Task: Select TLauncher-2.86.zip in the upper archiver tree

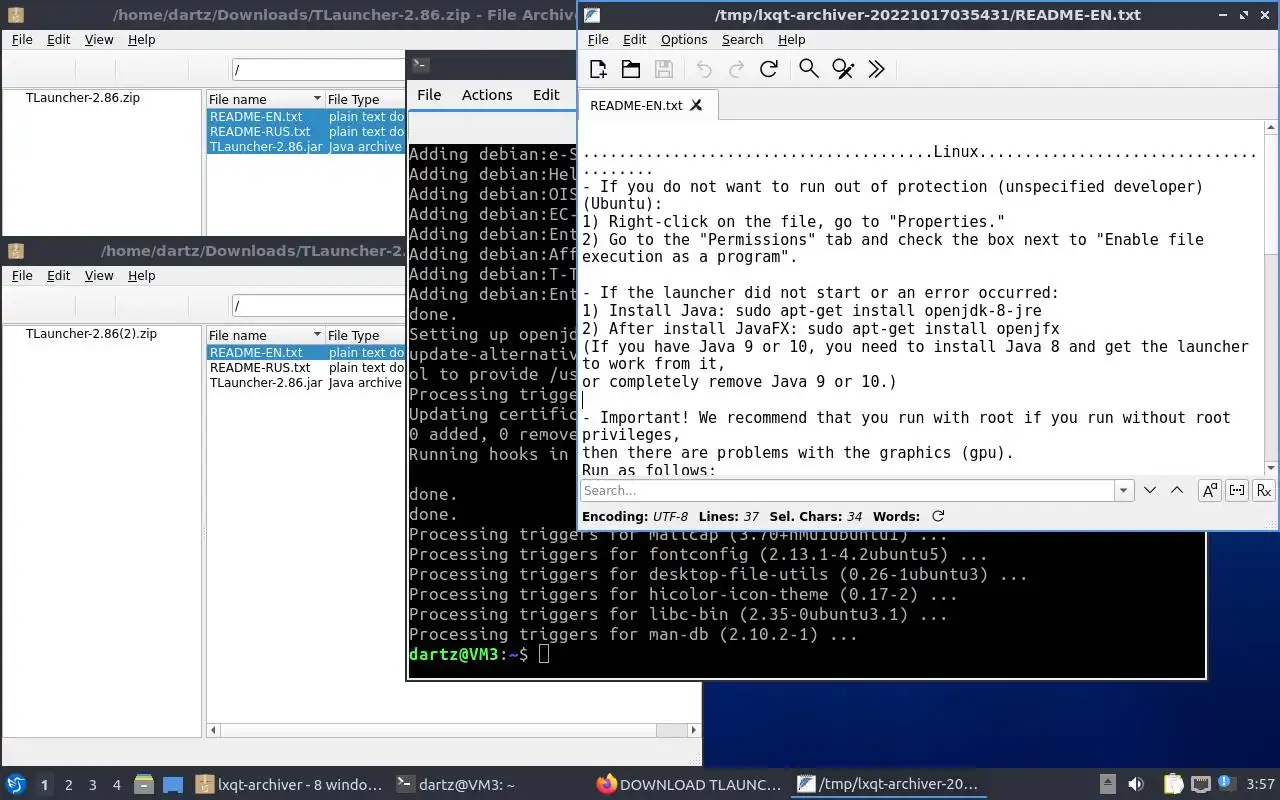Action: pyautogui.click(x=83, y=98)
